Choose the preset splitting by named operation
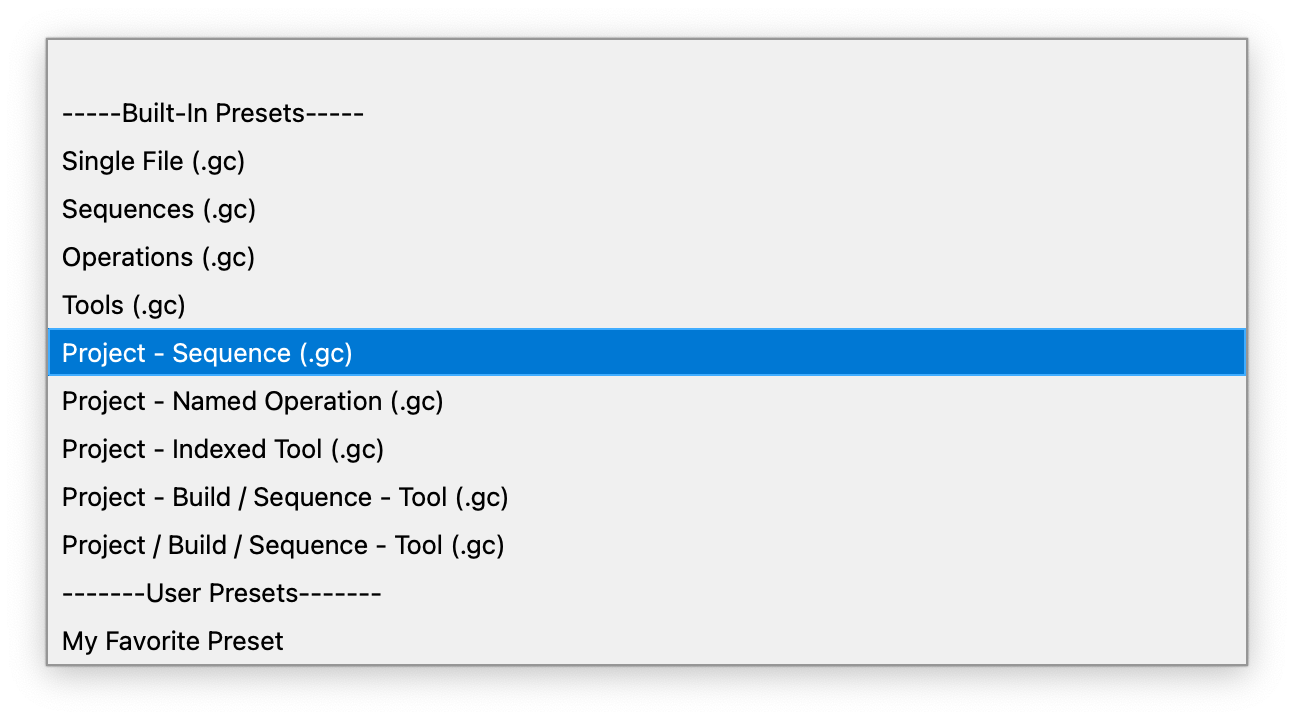 pyautogui.click(x=253, y=401)
